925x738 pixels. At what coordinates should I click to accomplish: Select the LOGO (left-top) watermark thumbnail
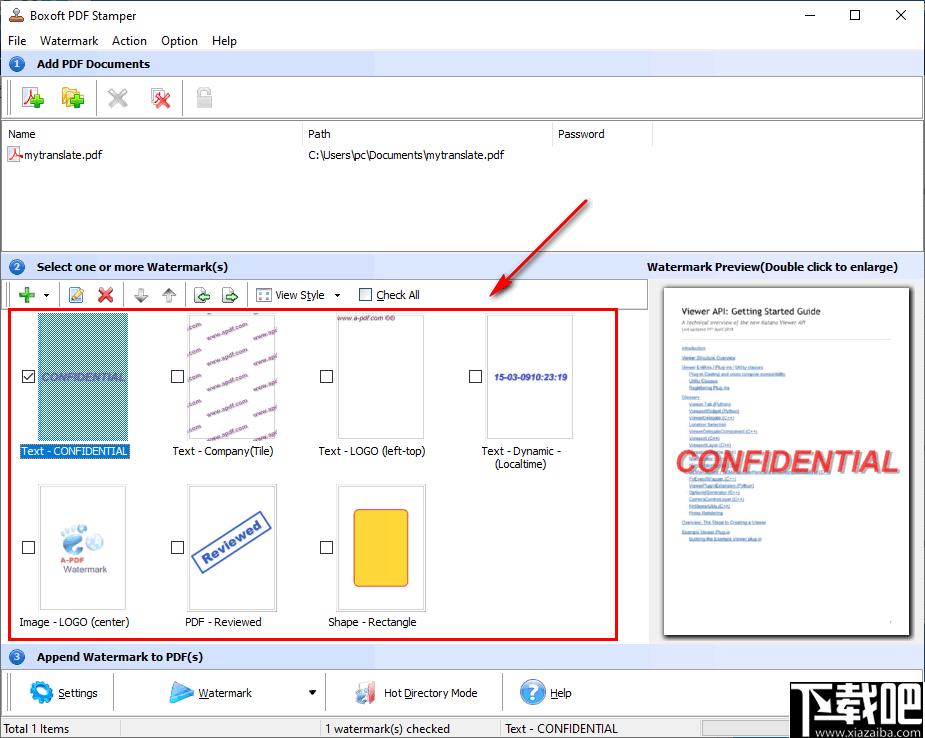pos(381,377)
